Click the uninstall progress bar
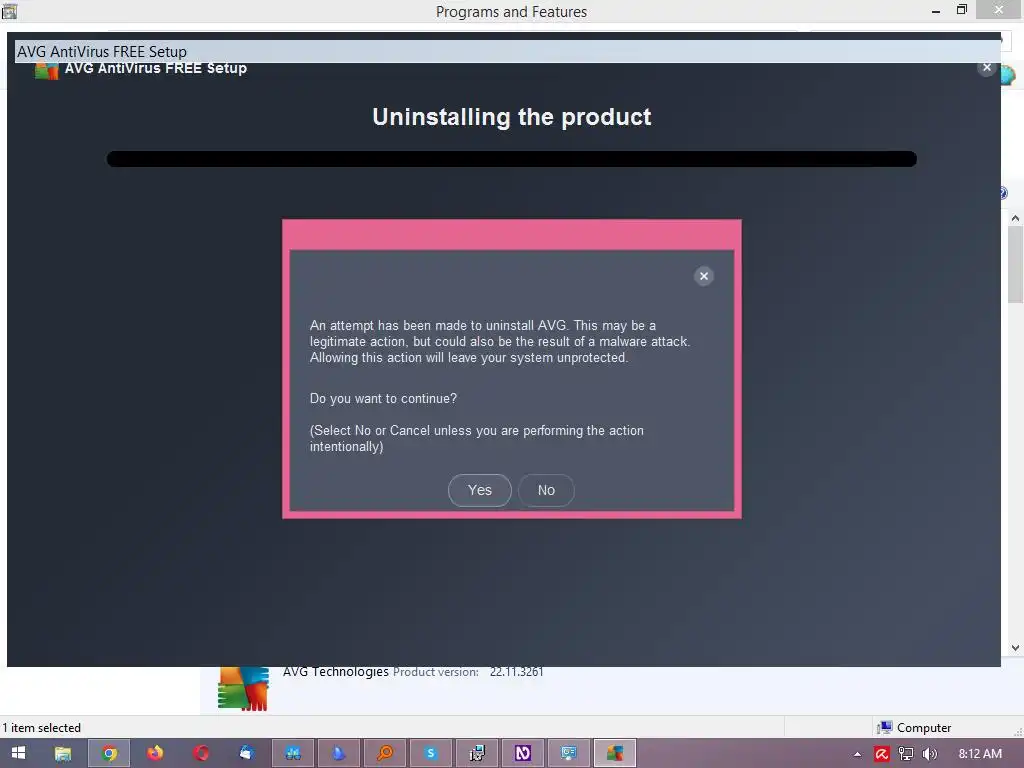Screen dimensions: 1024x768 [x=511, y=159]
